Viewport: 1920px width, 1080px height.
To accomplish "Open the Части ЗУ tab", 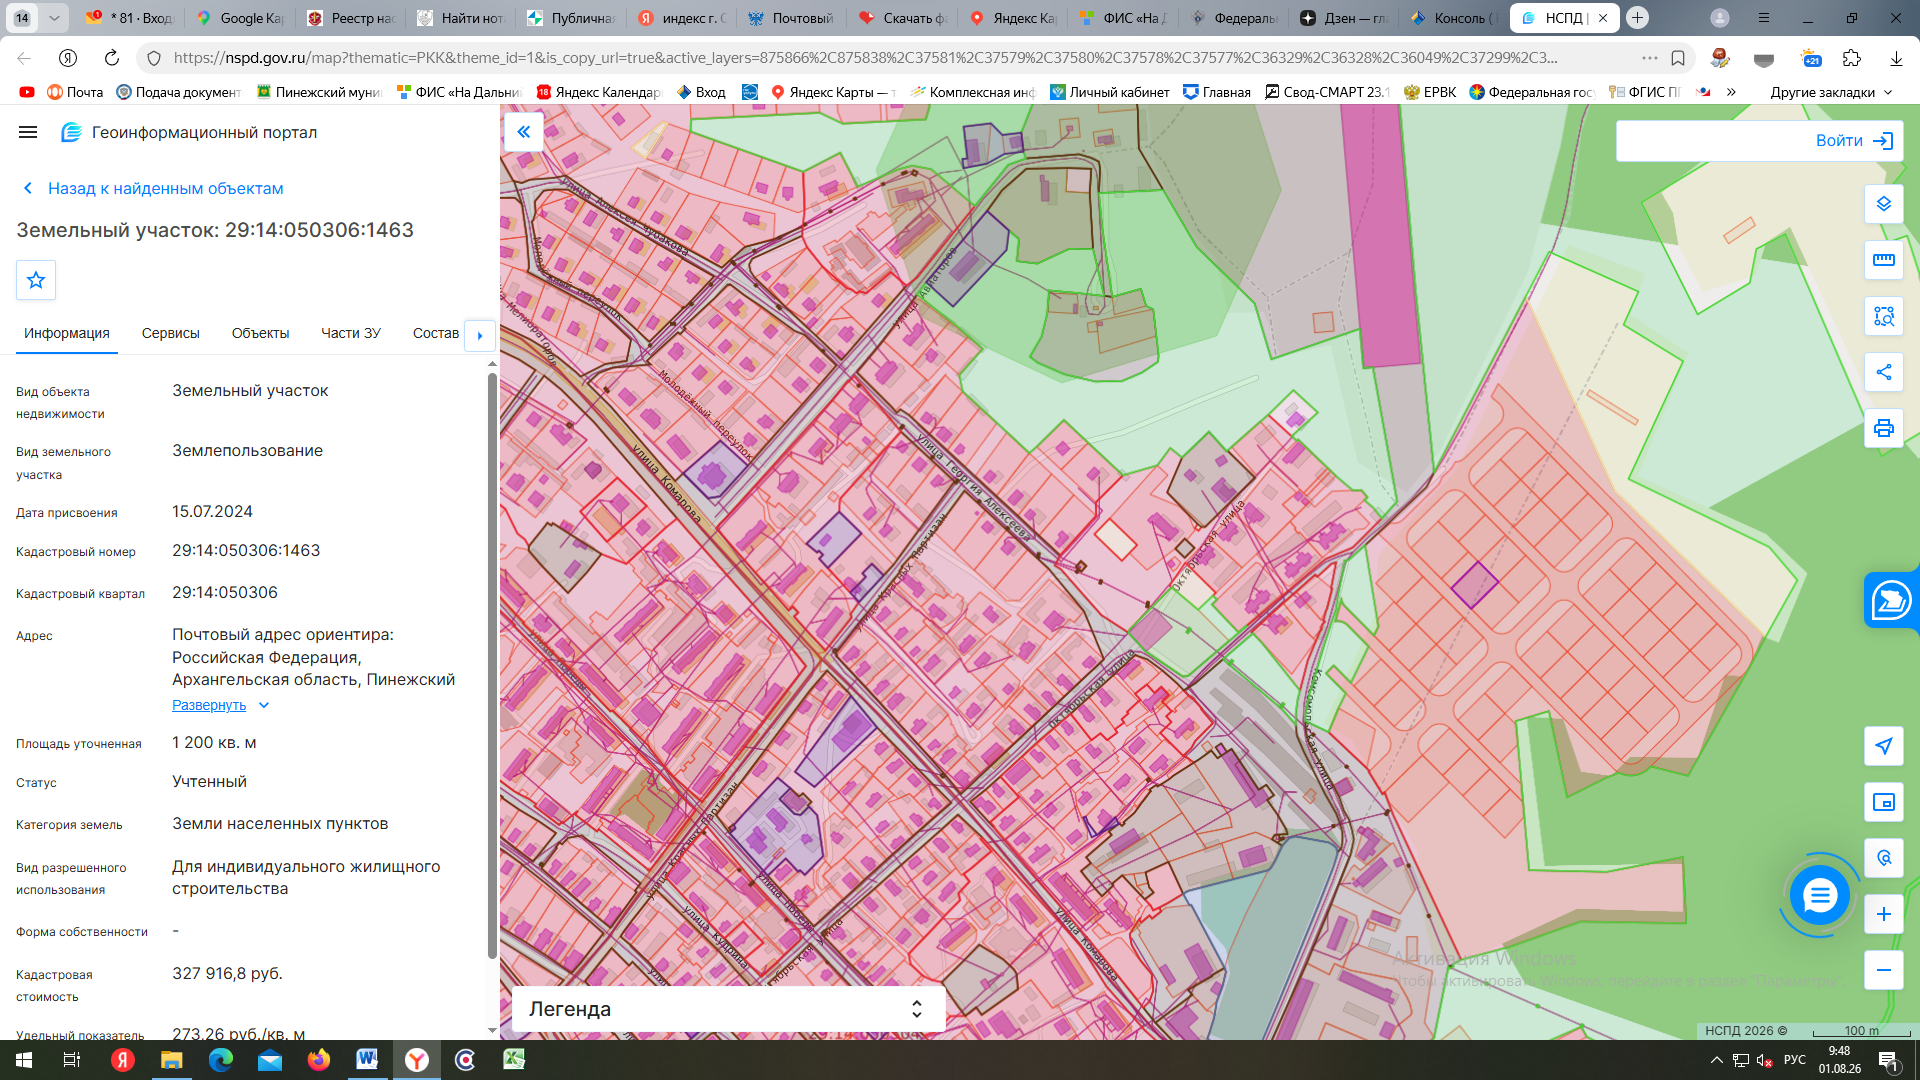I will click(351, 333).
